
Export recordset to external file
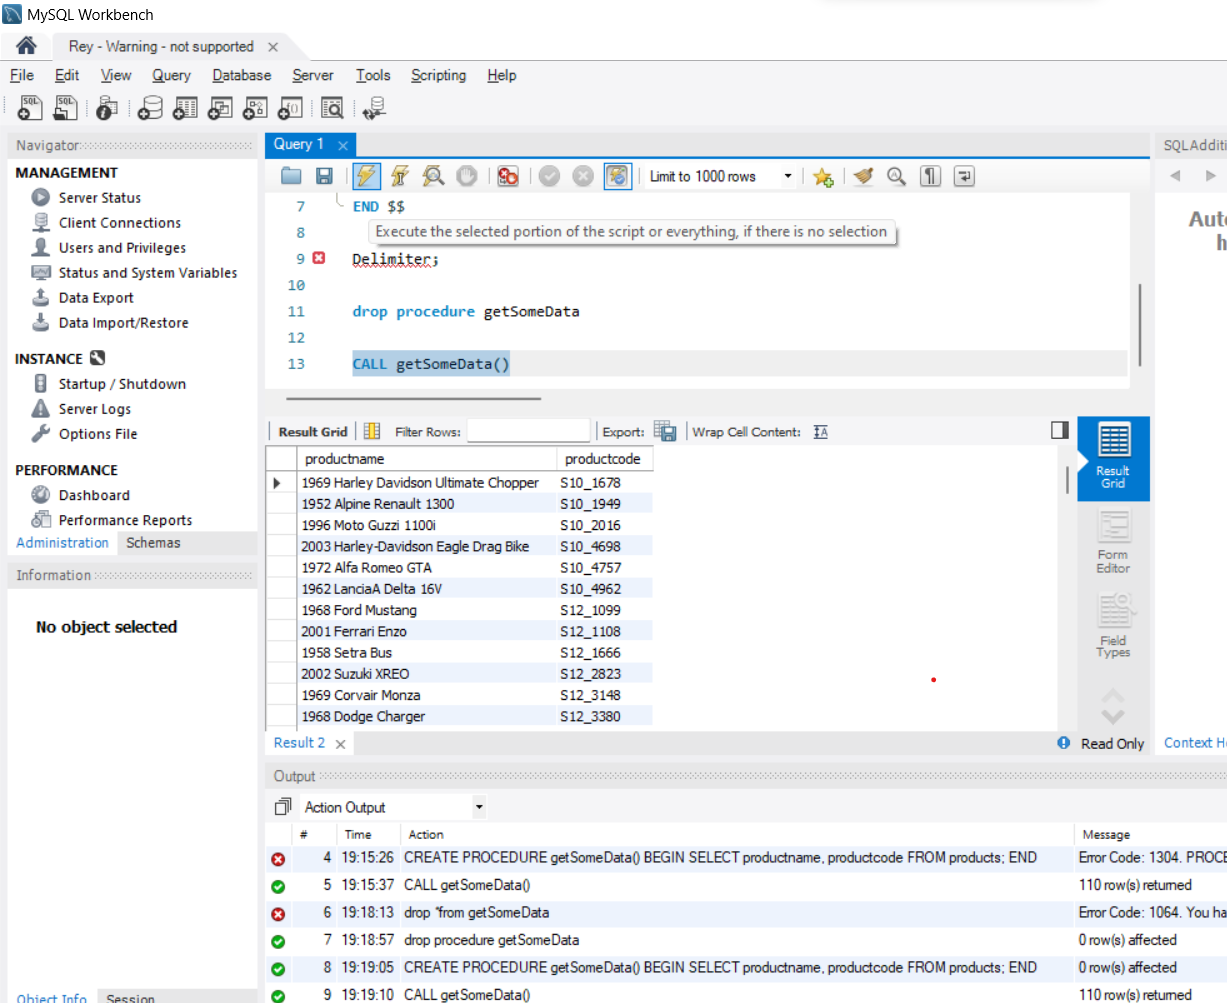coord(665,431)
